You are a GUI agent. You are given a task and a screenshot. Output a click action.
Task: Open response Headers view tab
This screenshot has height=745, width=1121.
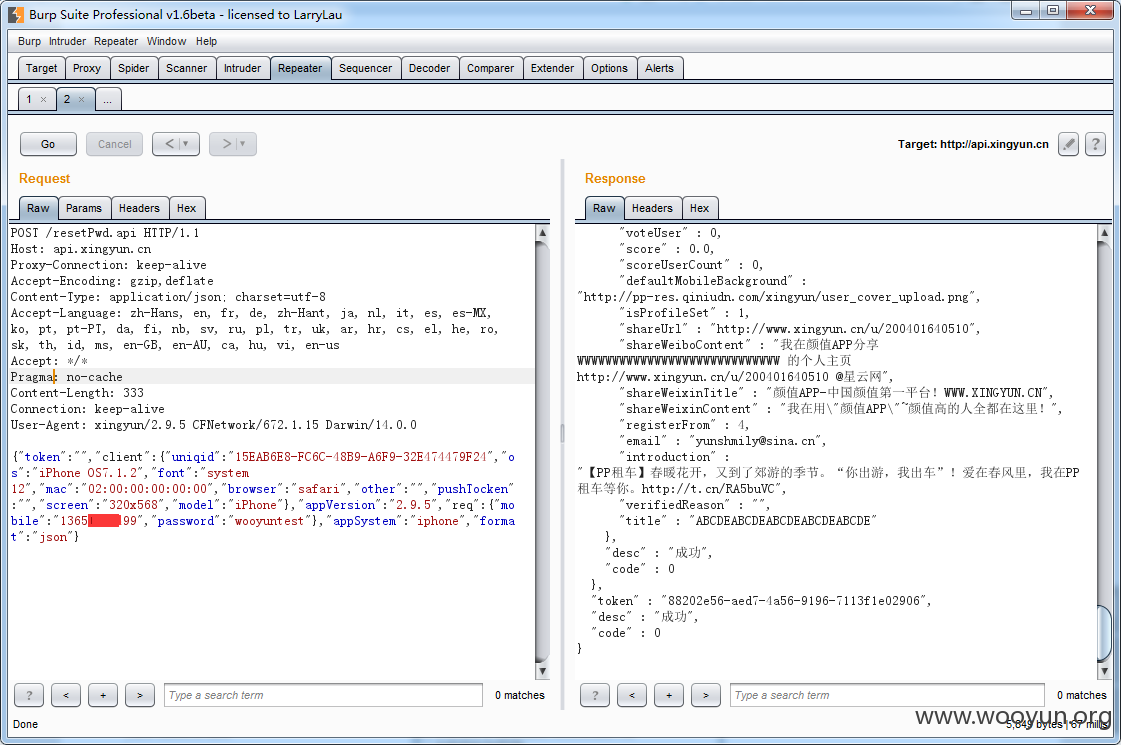click(x=652, y=208)
